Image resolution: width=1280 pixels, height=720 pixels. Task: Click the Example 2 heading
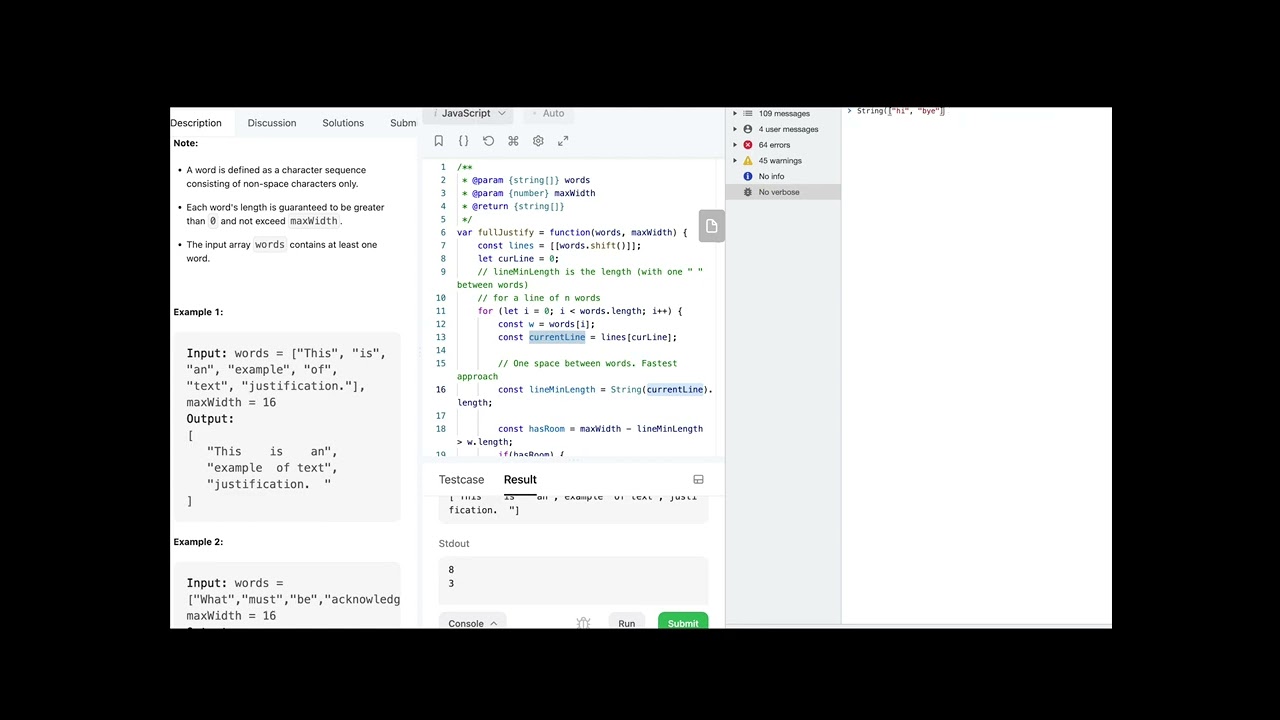[198, 542]
